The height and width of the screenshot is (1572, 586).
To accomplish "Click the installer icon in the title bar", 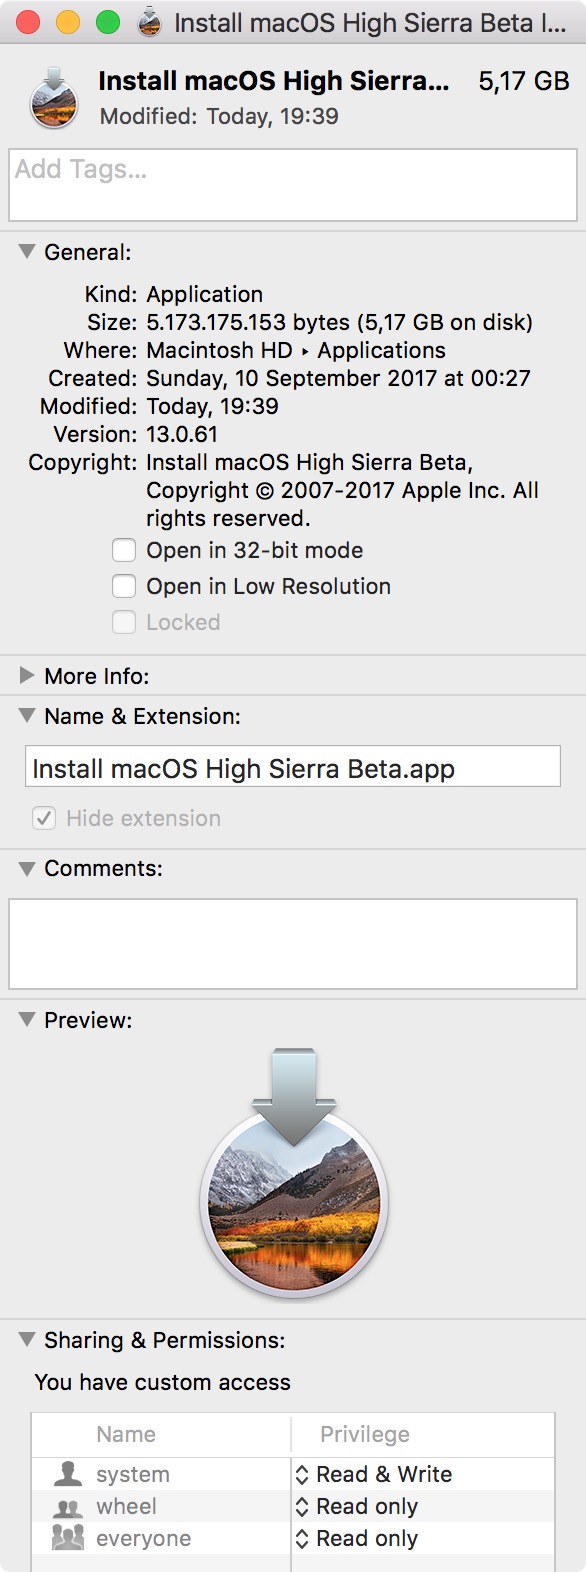I will coord(149,22).
